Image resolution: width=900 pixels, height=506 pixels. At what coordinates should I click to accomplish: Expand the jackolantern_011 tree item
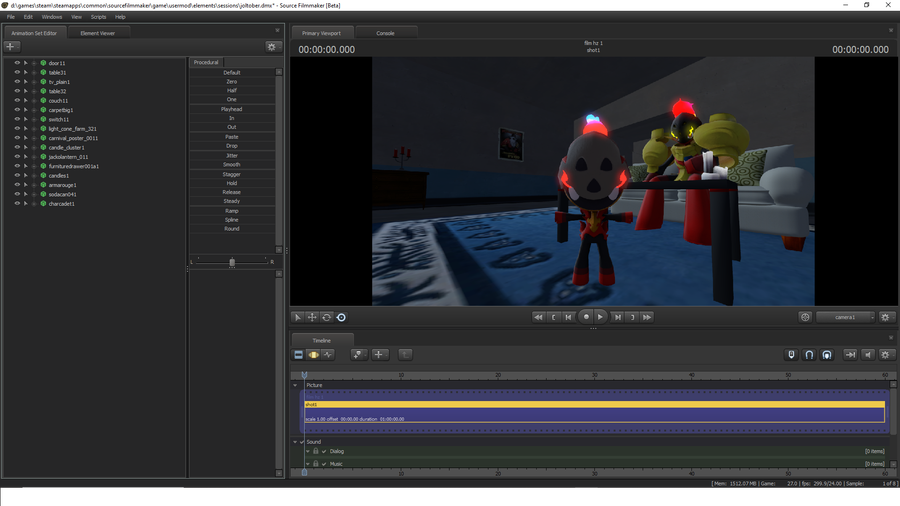(25, 157)
